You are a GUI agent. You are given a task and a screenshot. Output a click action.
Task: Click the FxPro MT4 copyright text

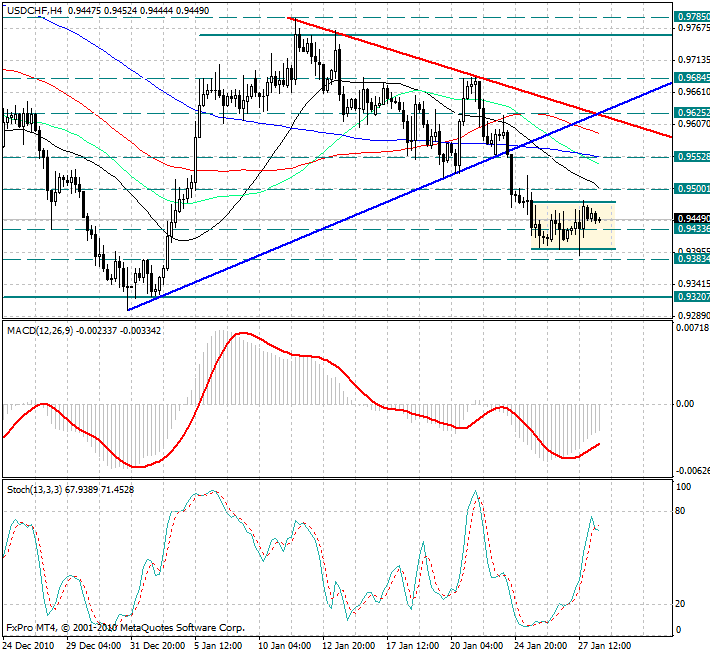tap(125, 628)
